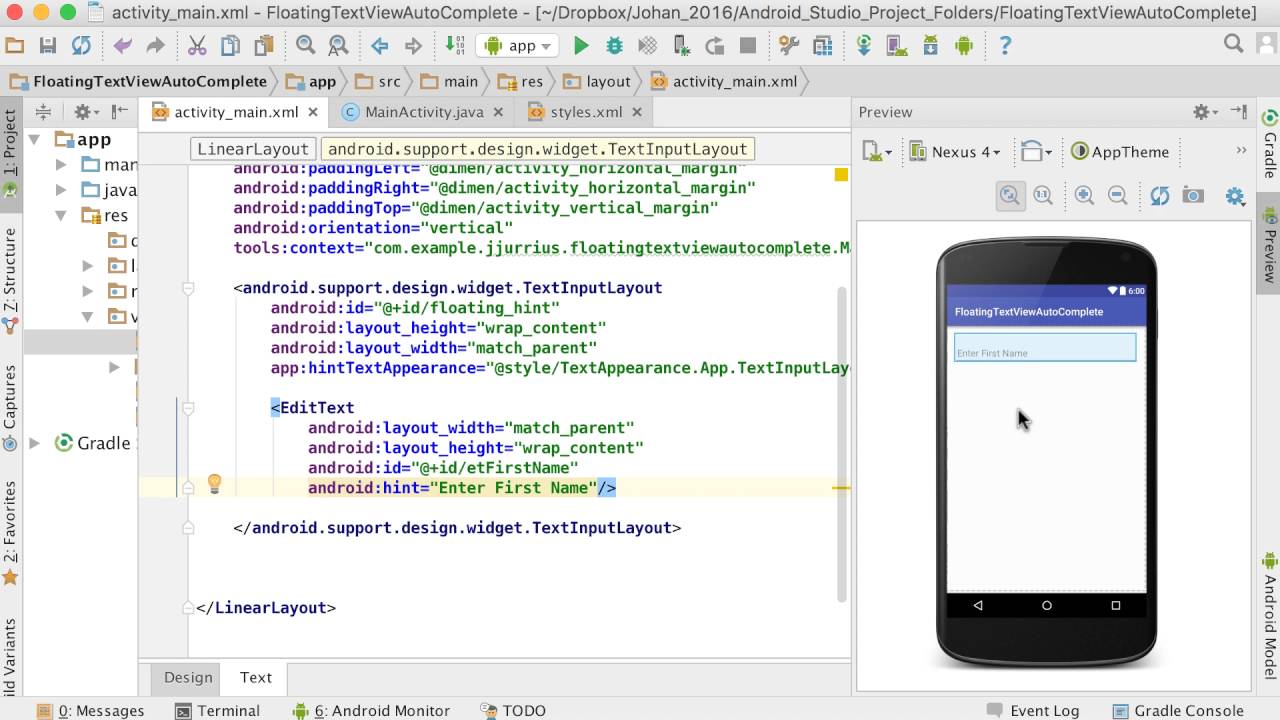Click the Redo toolbar arrow
1280x720 pixels.
point(155,46)
